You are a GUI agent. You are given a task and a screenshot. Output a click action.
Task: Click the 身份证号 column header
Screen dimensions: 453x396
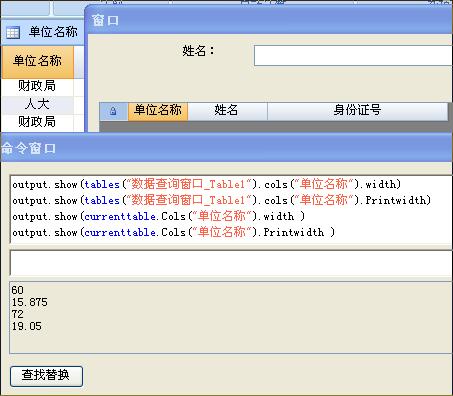click(x=357, y=111)
